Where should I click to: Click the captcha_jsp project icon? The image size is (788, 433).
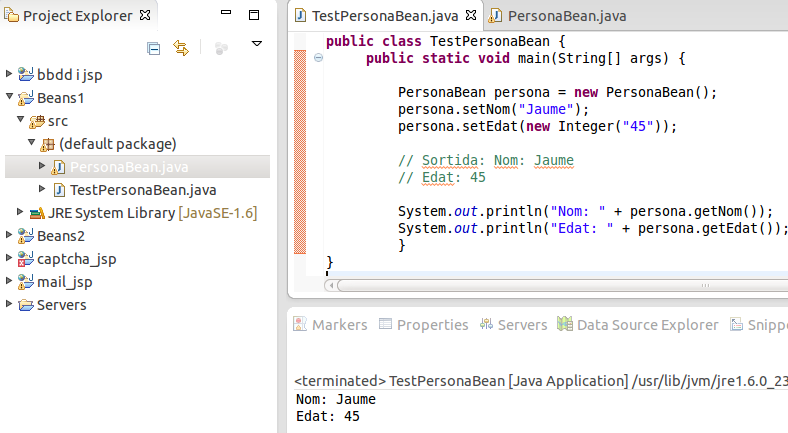(x=25, y=259)
